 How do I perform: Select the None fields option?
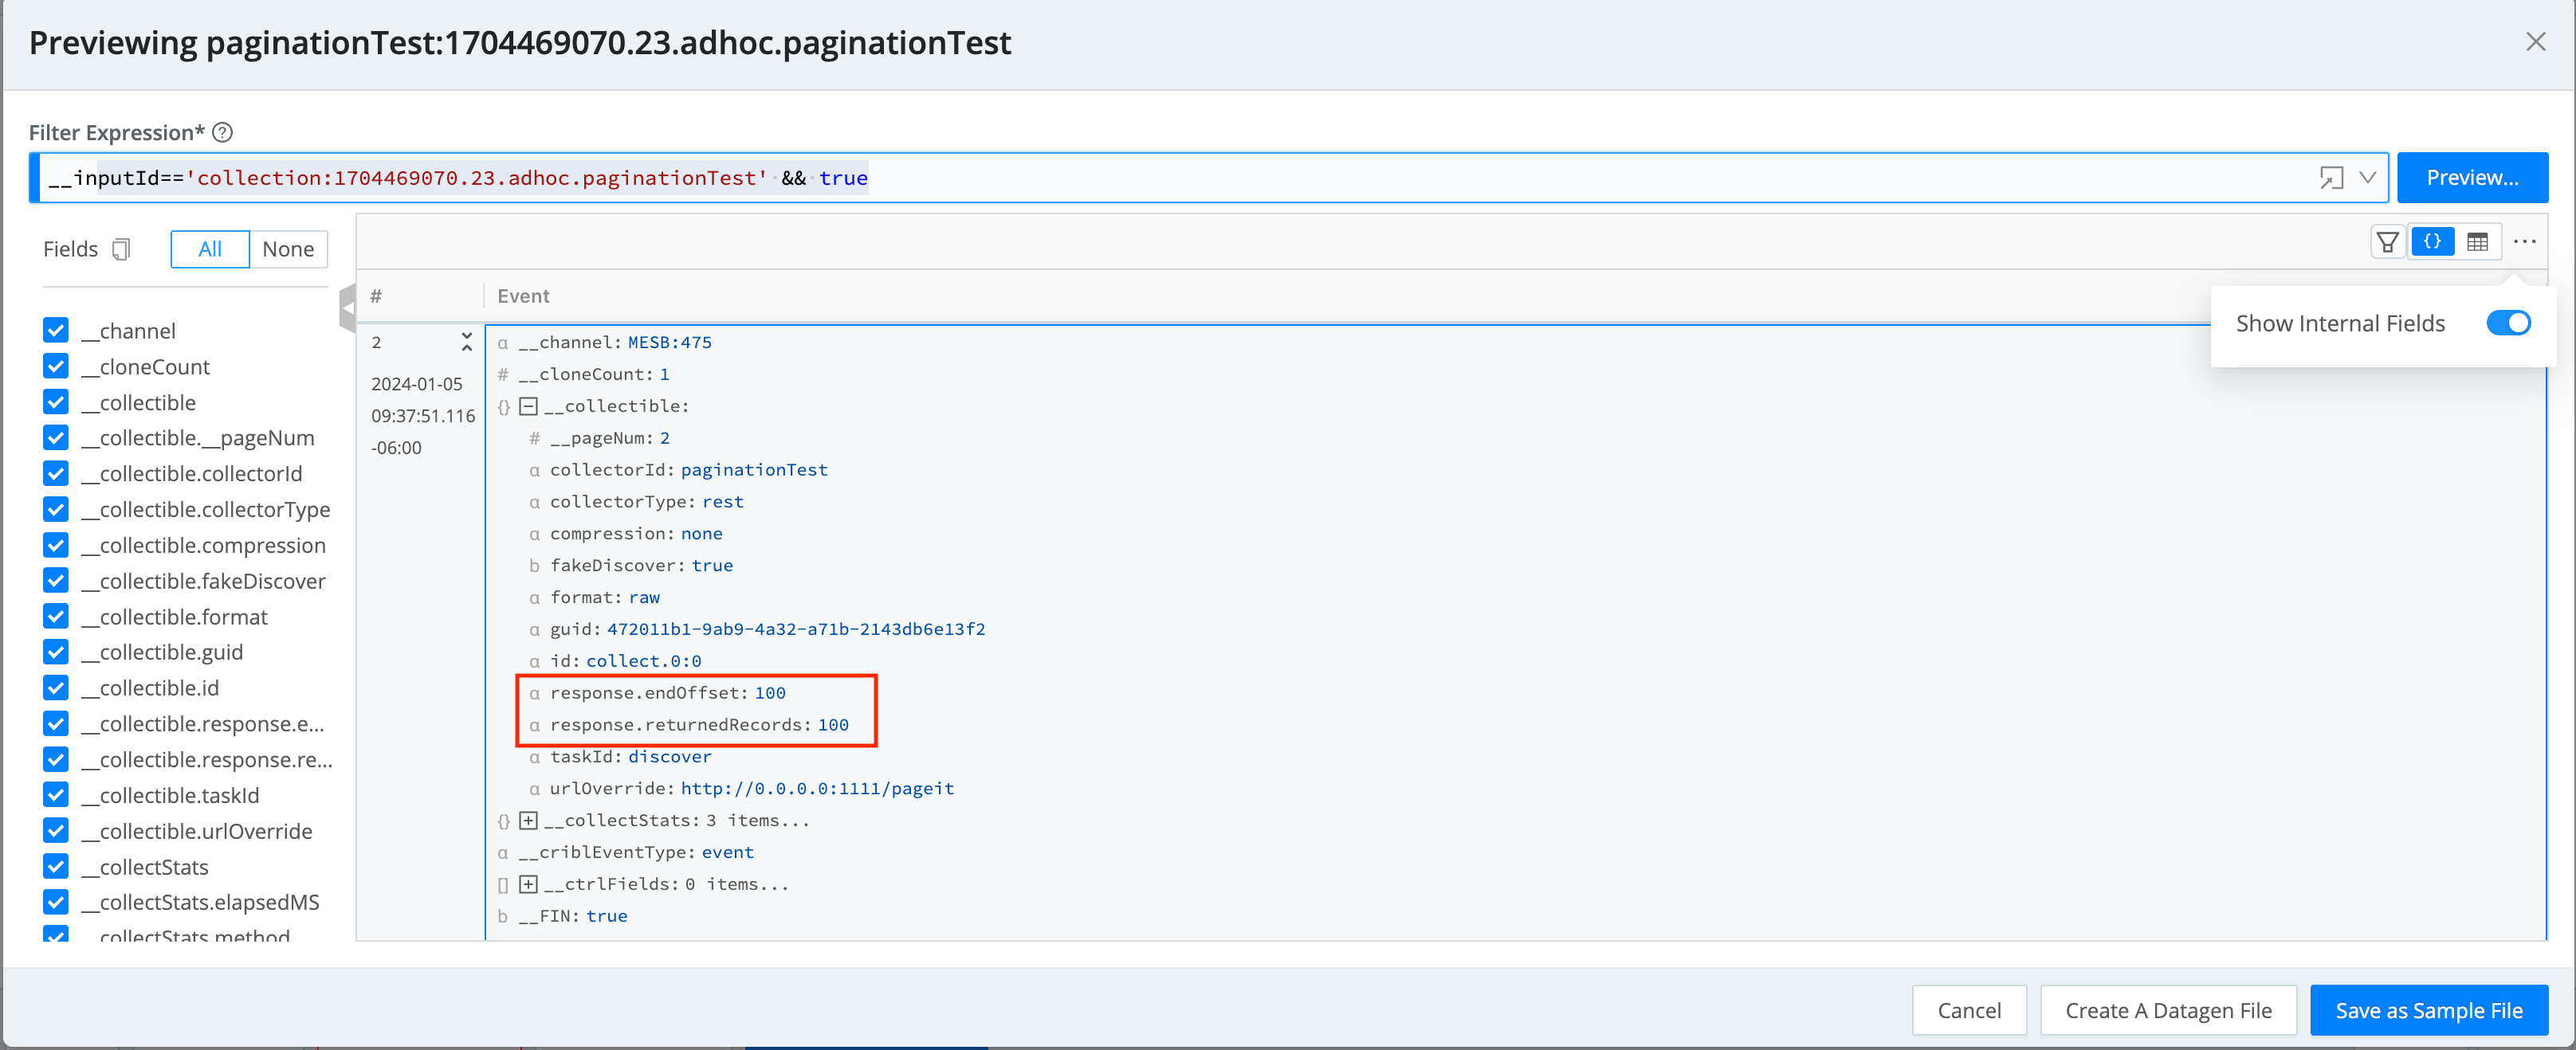[x=288, y=249]
